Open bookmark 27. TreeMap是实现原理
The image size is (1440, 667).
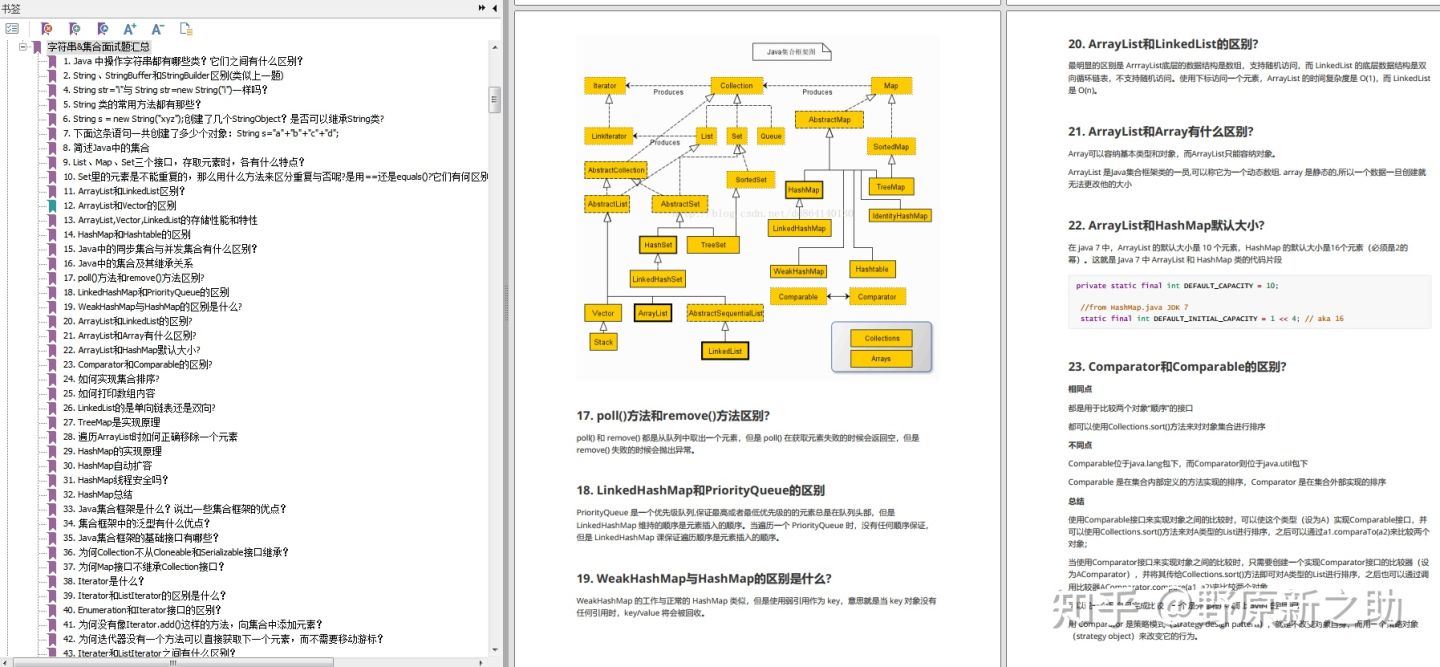point(111,423)
